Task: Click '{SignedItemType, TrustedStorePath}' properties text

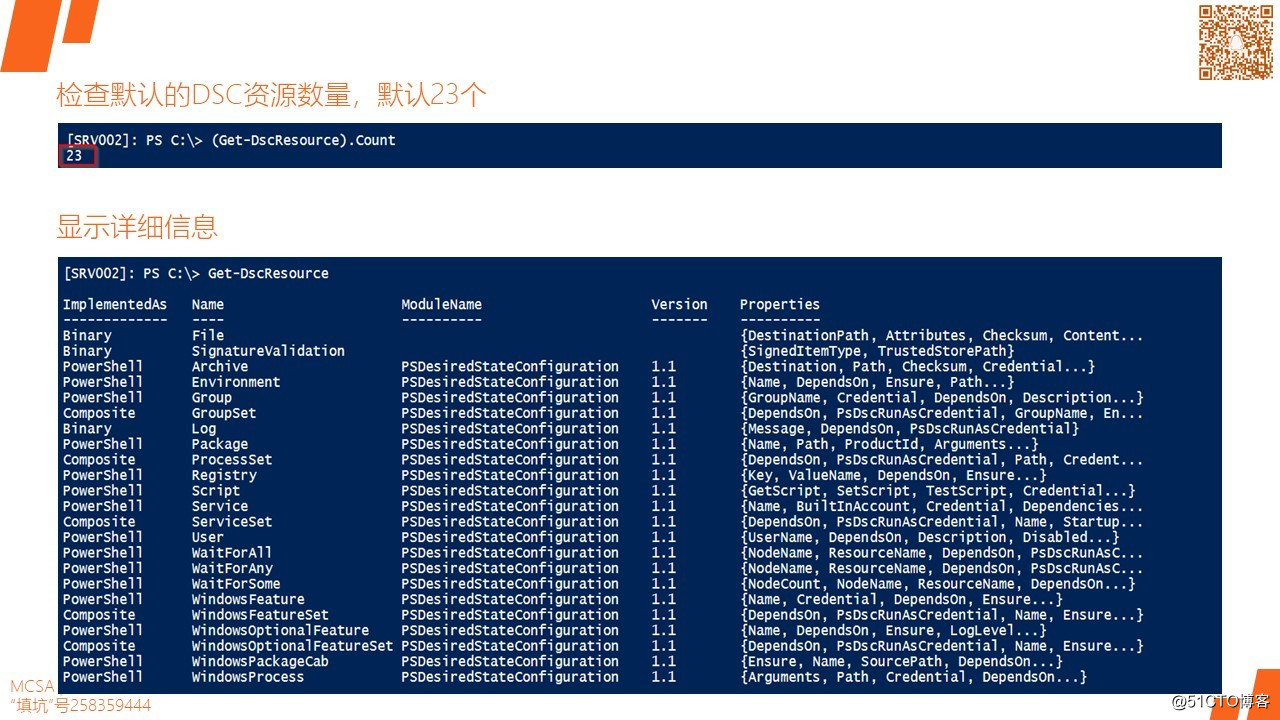Action: pos(877,351)
